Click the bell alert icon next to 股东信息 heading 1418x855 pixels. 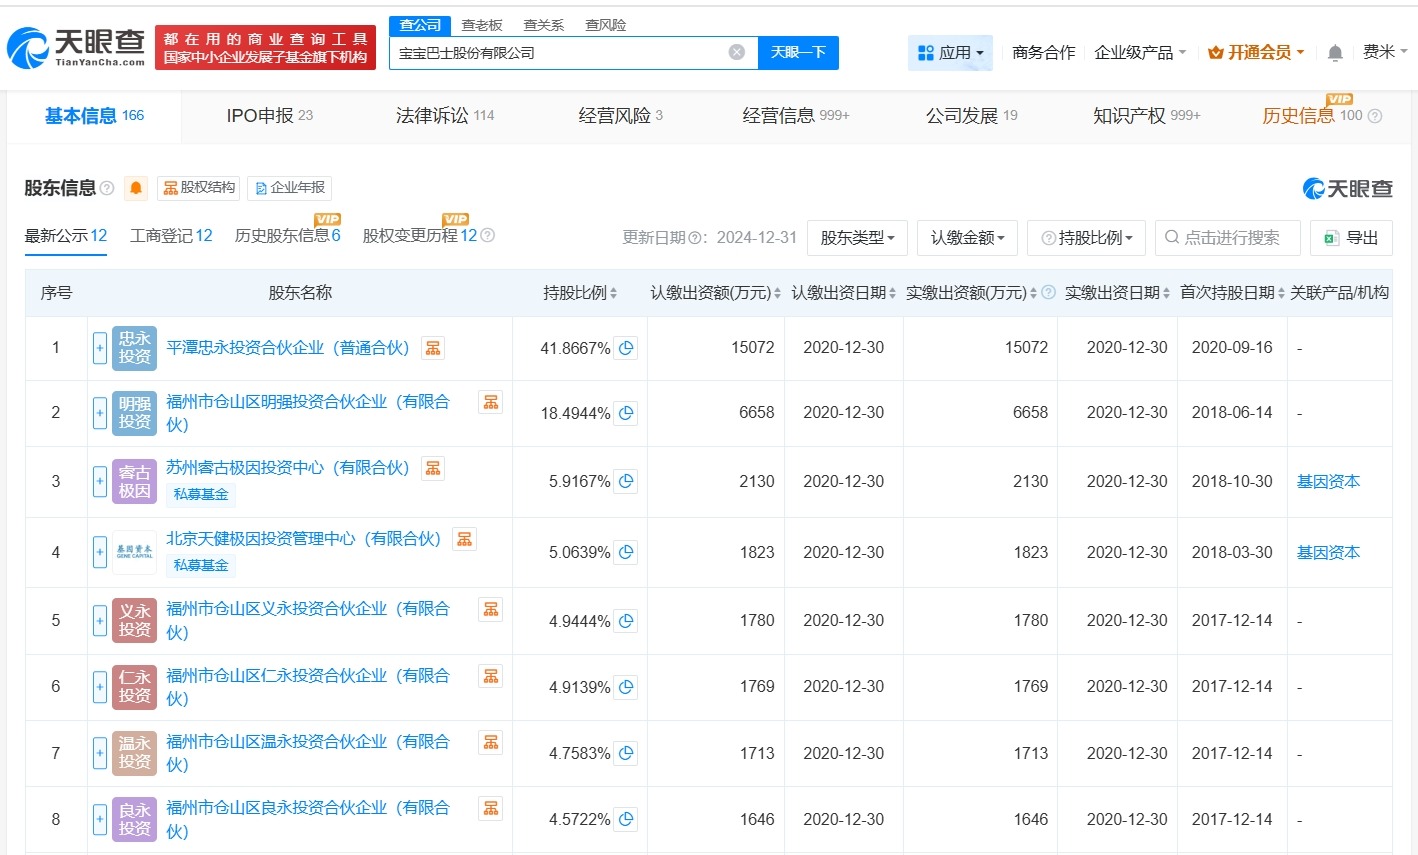point(136,187)
